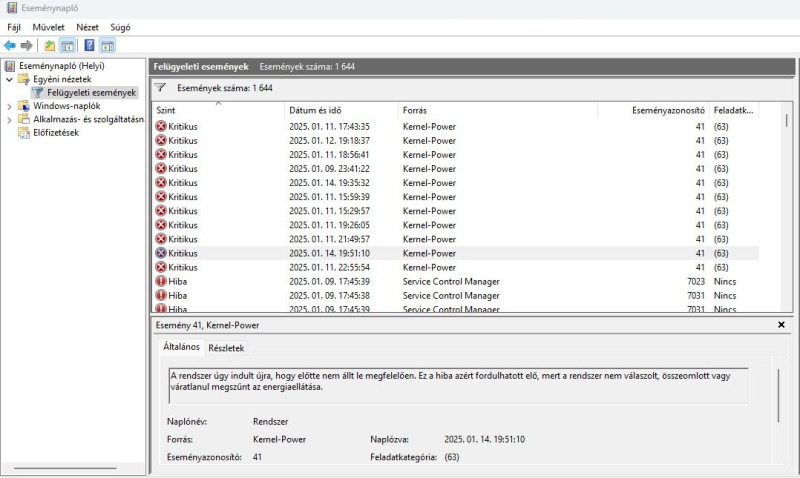Select Előfizetések tree item
The height and width of the screenshot is (478, 800).
pyautogui.click(x=56, y=133)
